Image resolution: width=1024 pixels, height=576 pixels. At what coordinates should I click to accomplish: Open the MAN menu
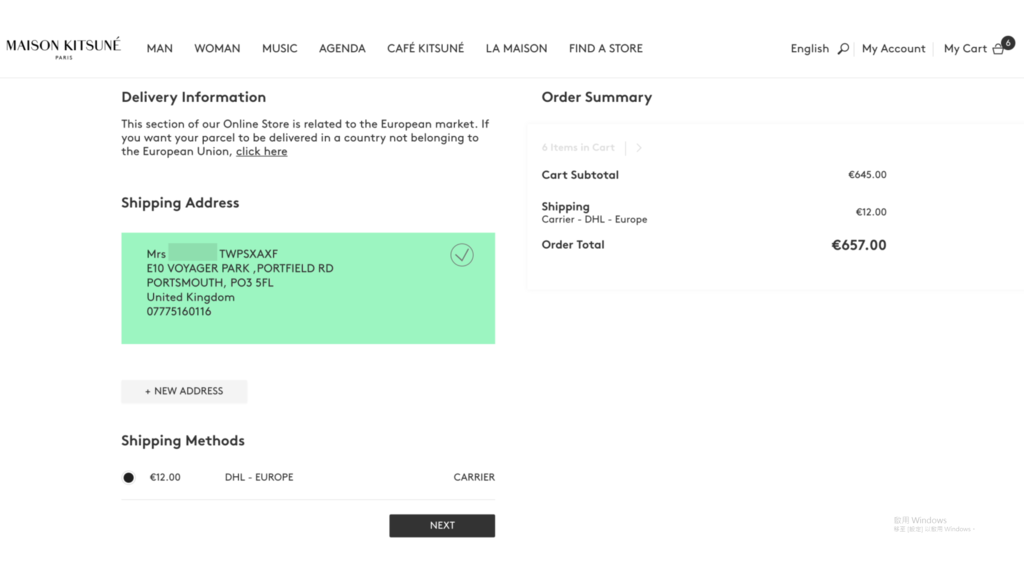(159, 48)
